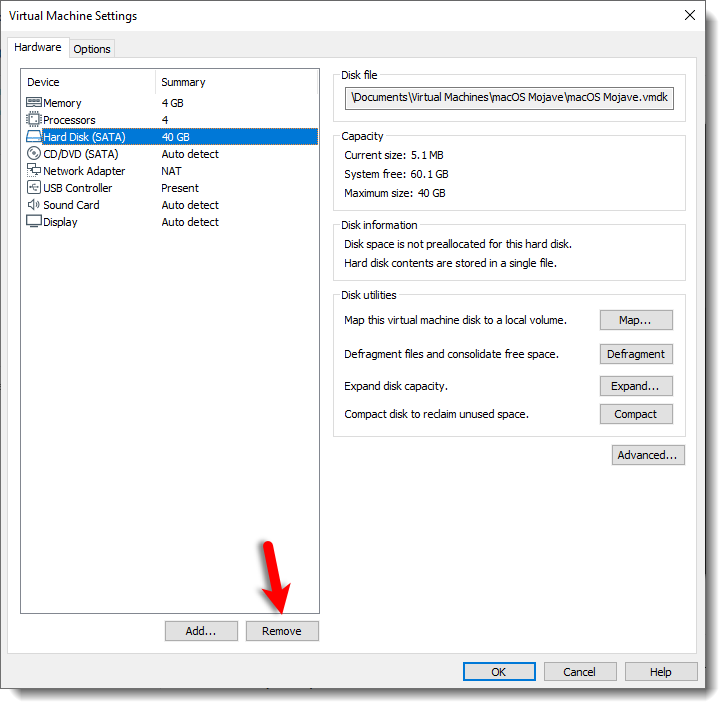
Task: Click the Hard Disk (SATA) drive icon
Action: tap(34, 137)
